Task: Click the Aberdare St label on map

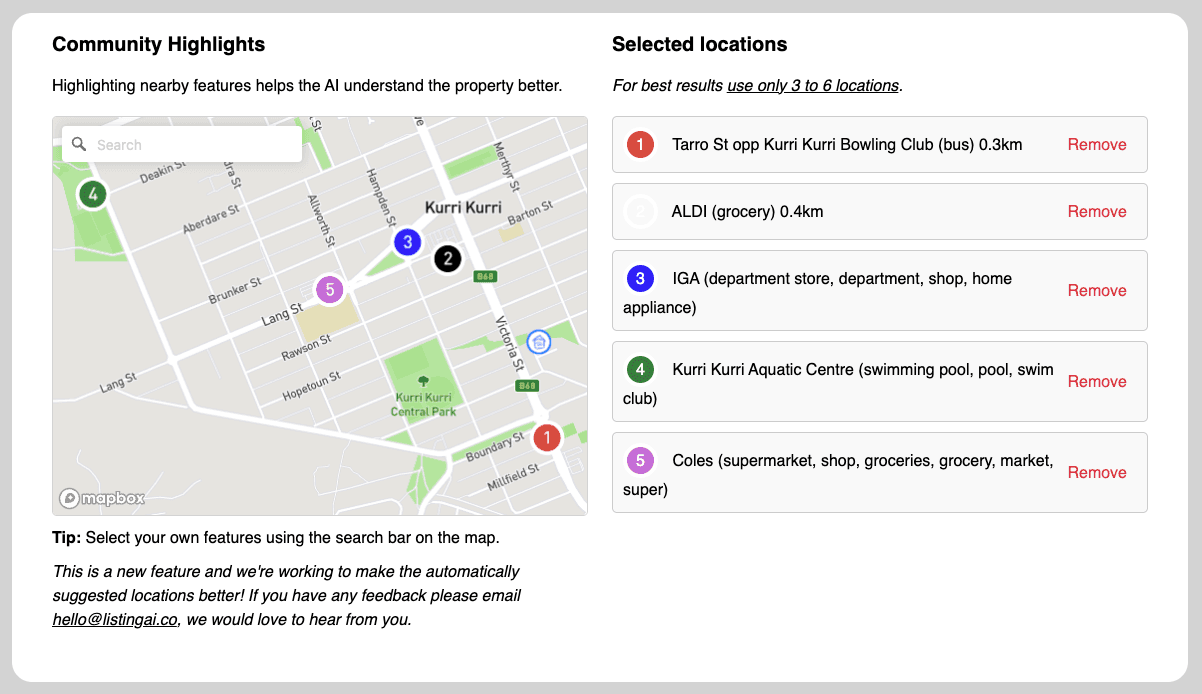Action: pos(211,220)
